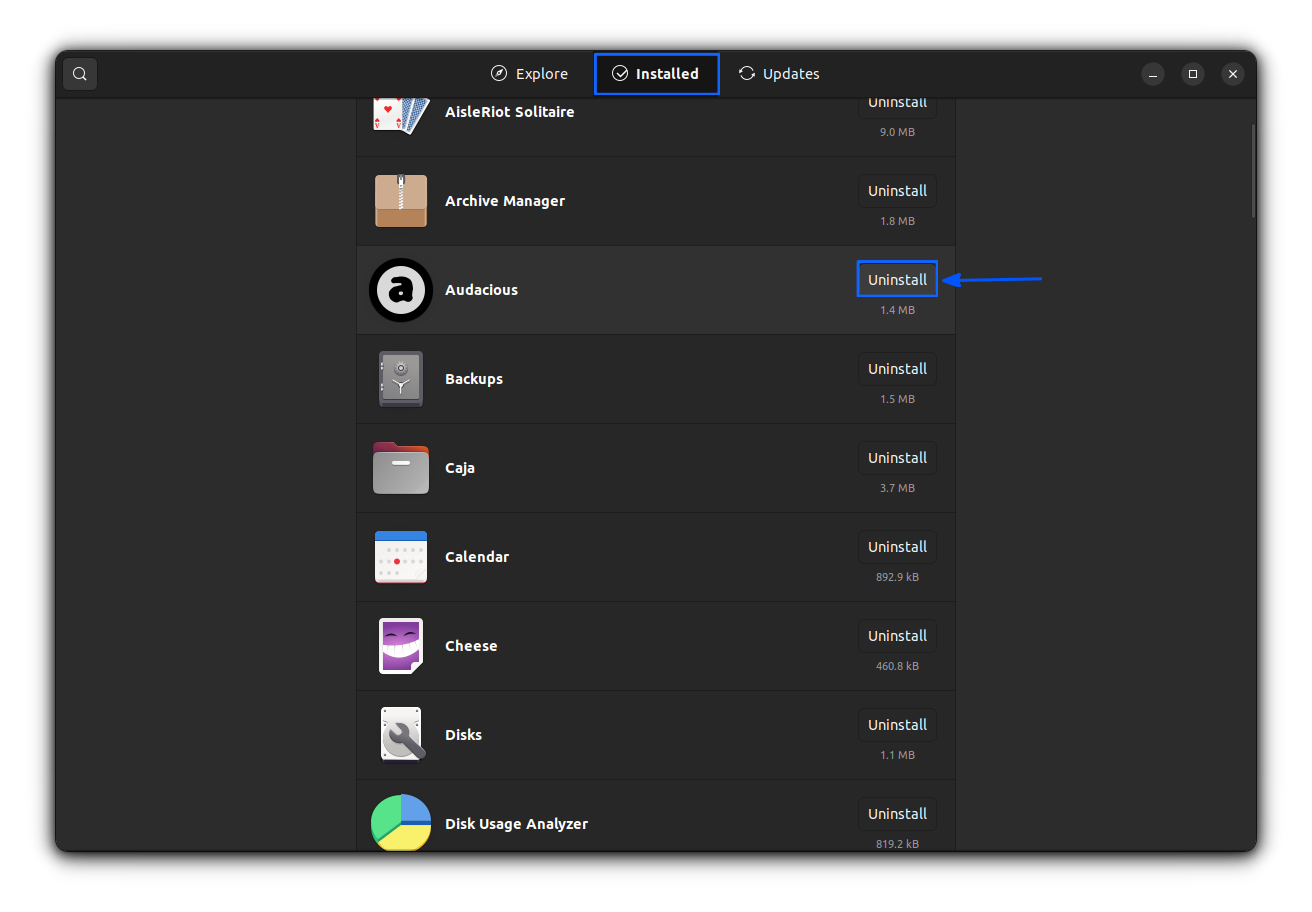Click the Disk Usage Analyzer pie chart icon
Image resolution: width=1312 pixels, height=912 pixels.
tap(400, 823)
